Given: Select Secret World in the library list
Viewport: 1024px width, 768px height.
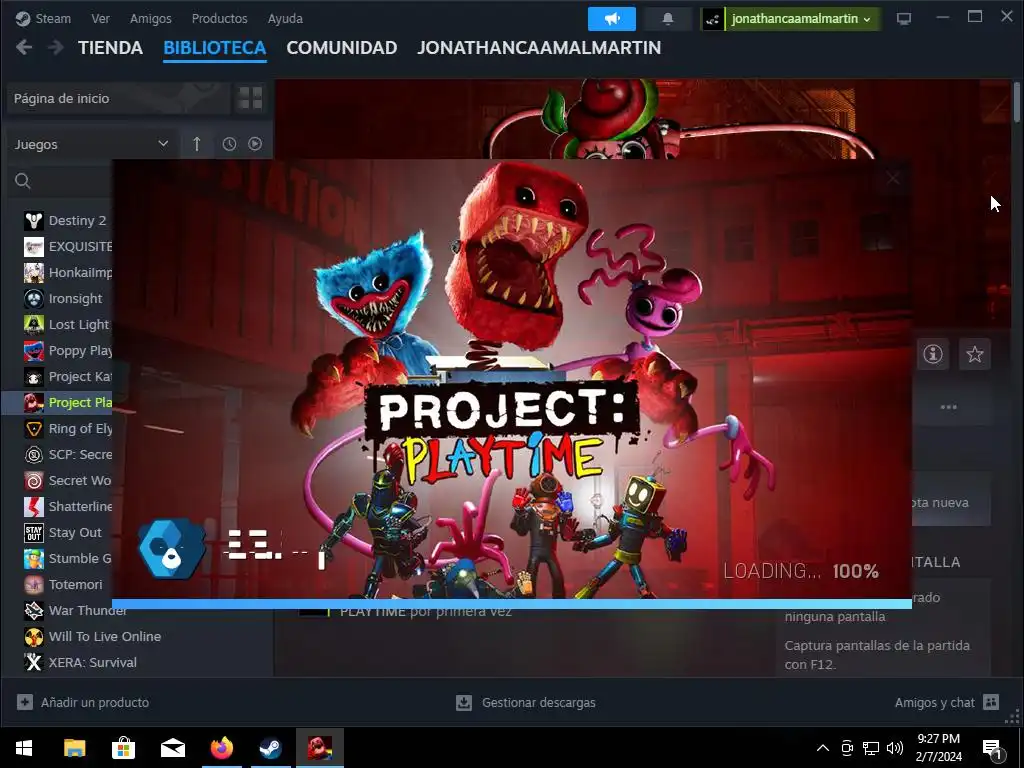Looking at the screenshot, I should tap(67, 481).
